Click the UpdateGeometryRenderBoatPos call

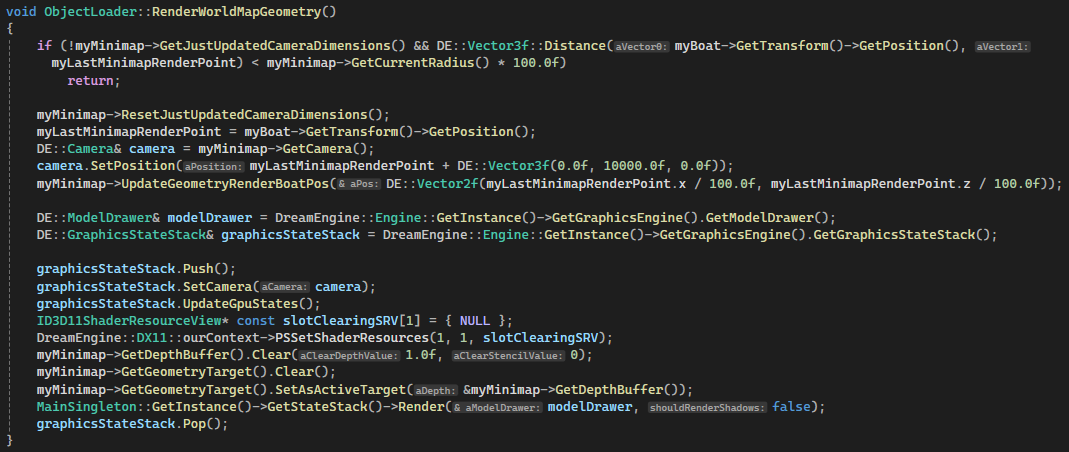(x=224, y=183)
